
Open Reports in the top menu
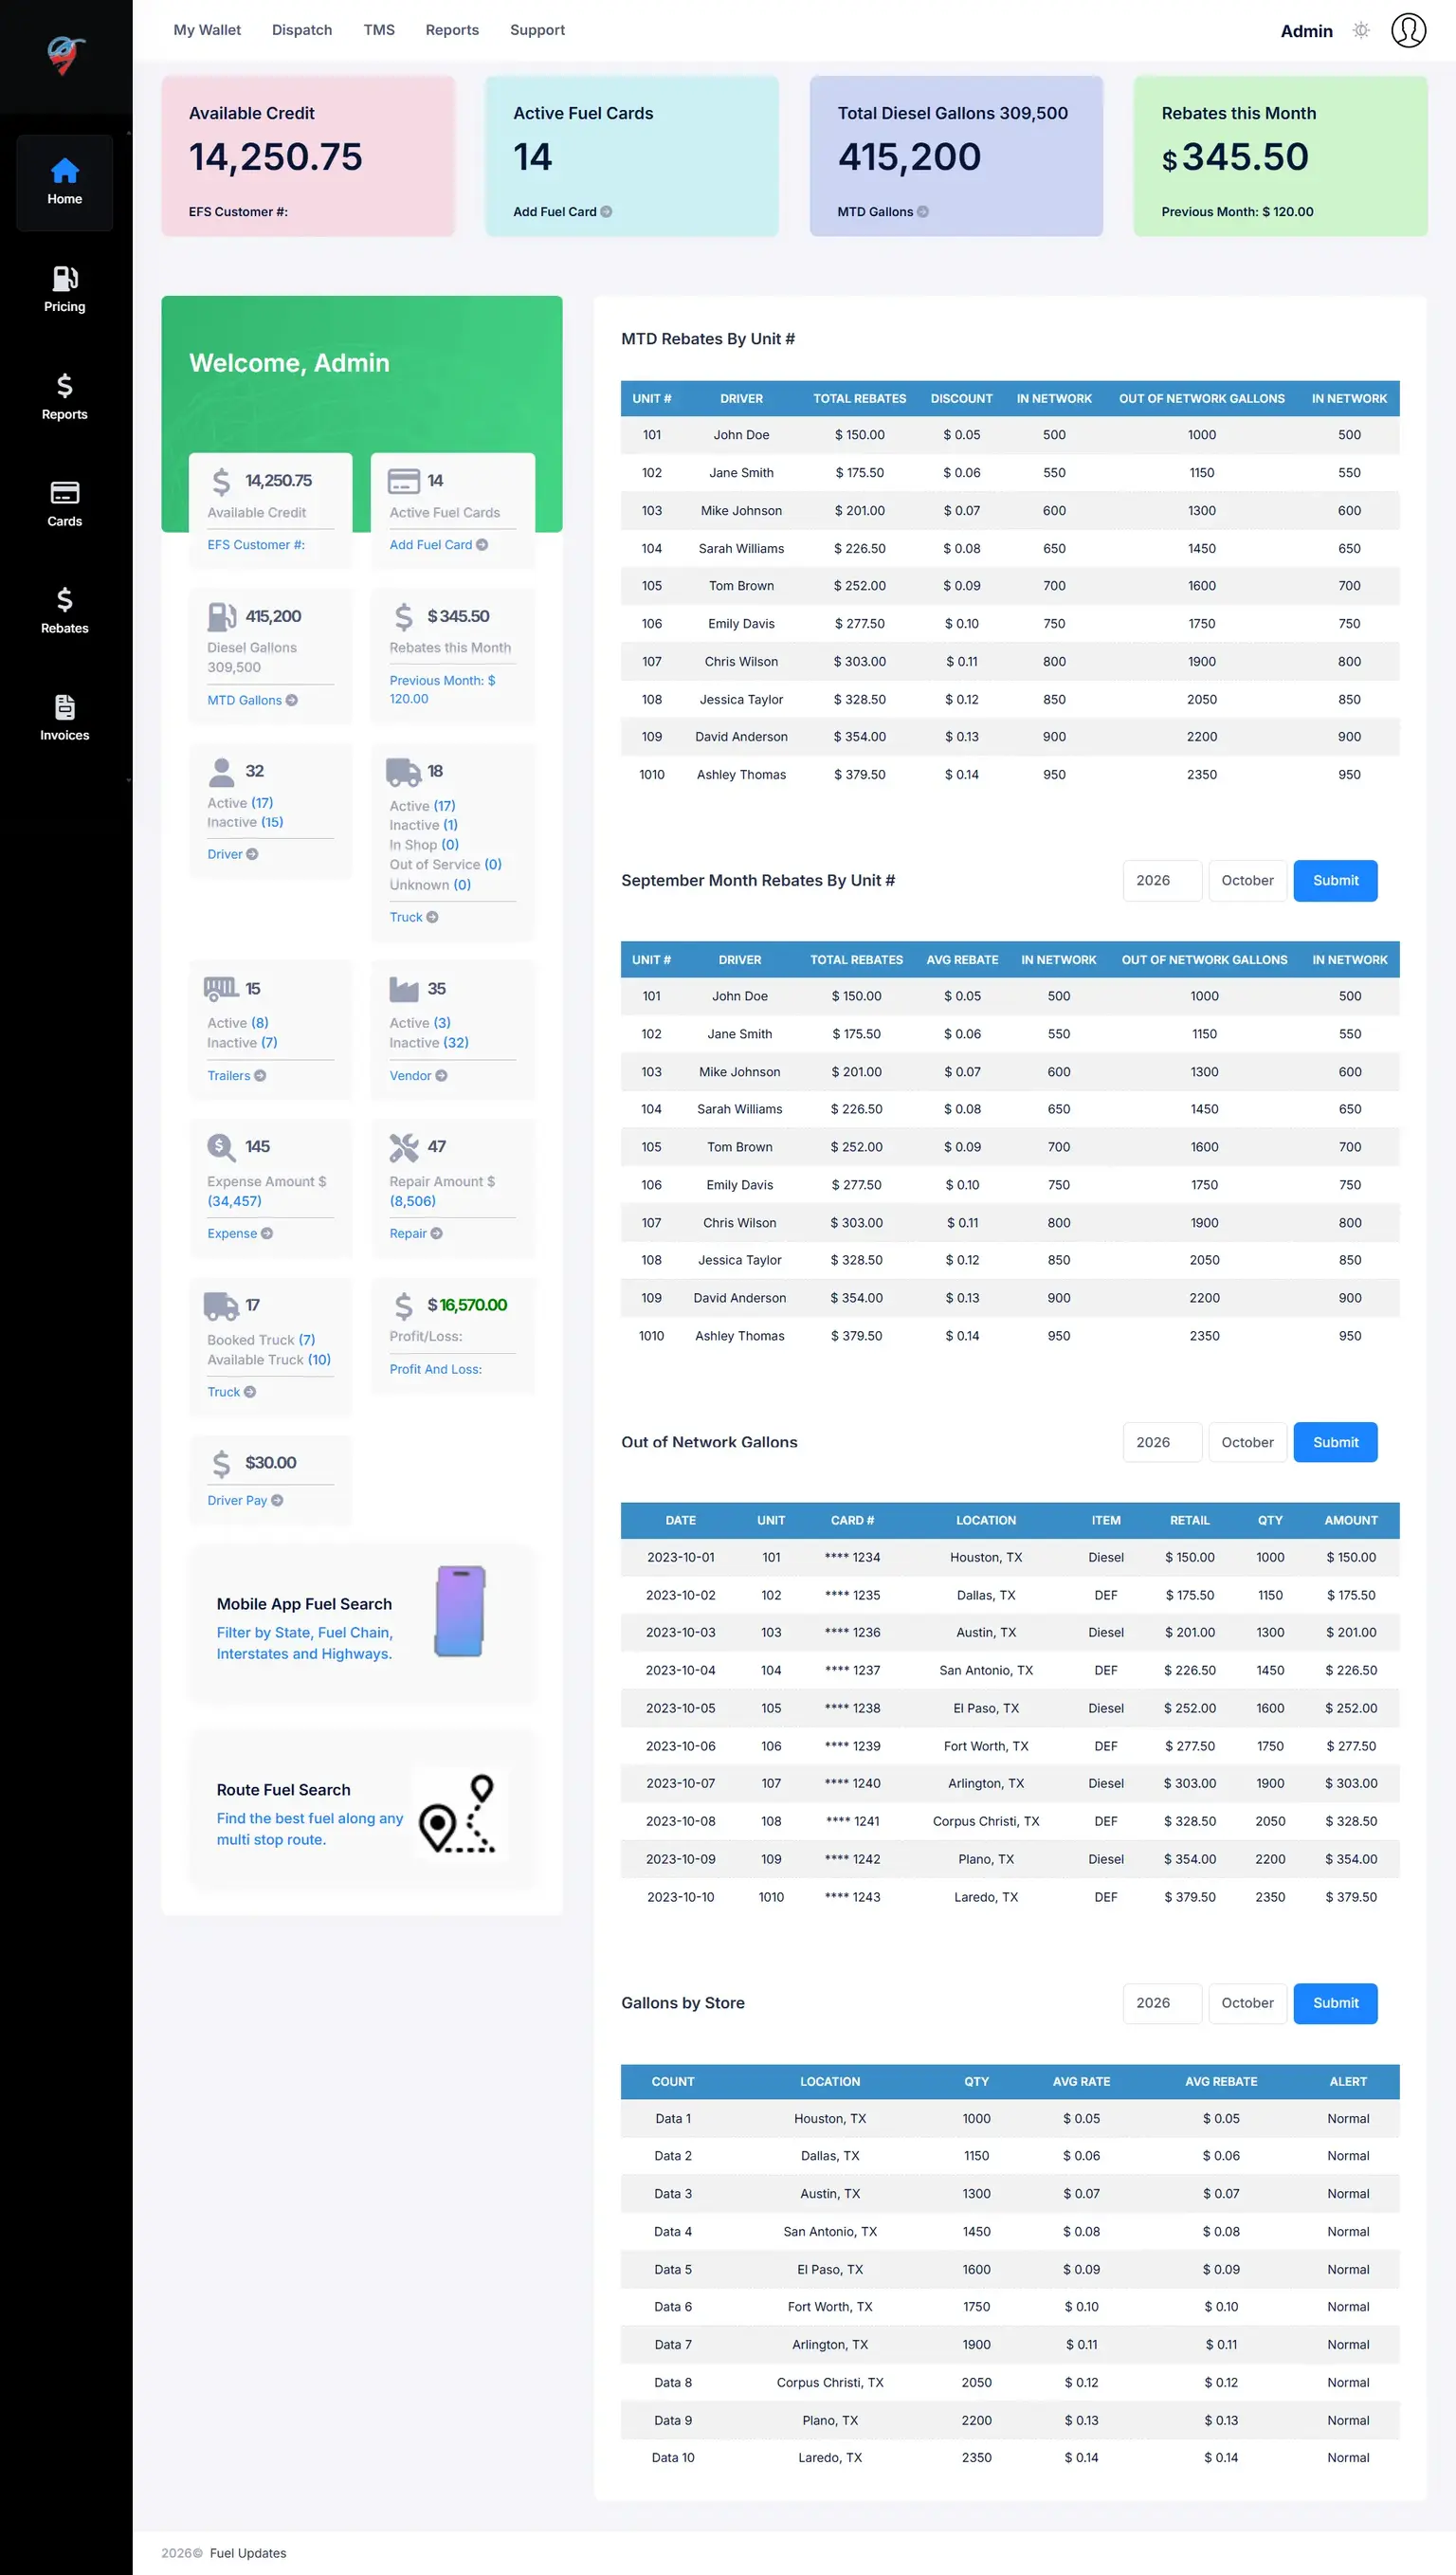click(452, 30)
